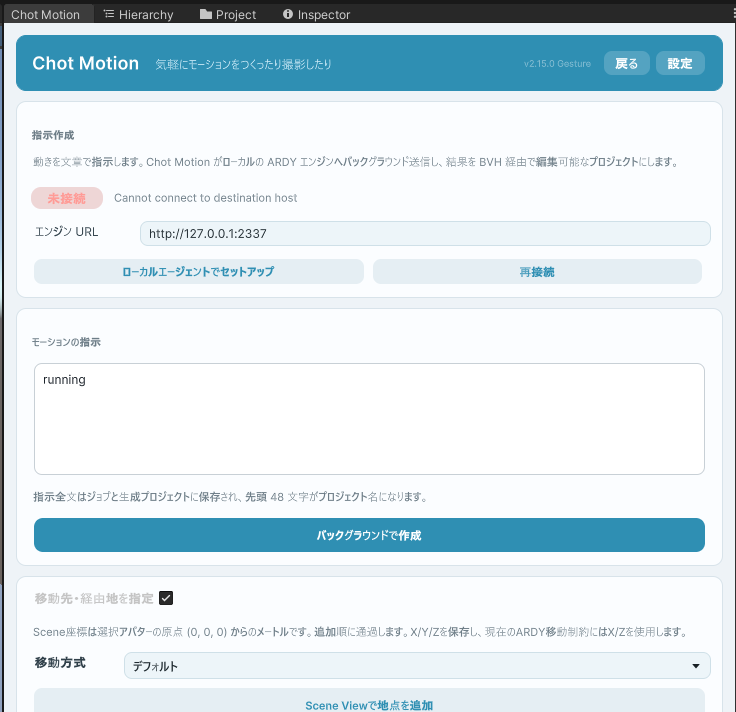This screenshot has width=736, height=712.
Task: Open the panel options menu icon
Action: click(734, 14)
